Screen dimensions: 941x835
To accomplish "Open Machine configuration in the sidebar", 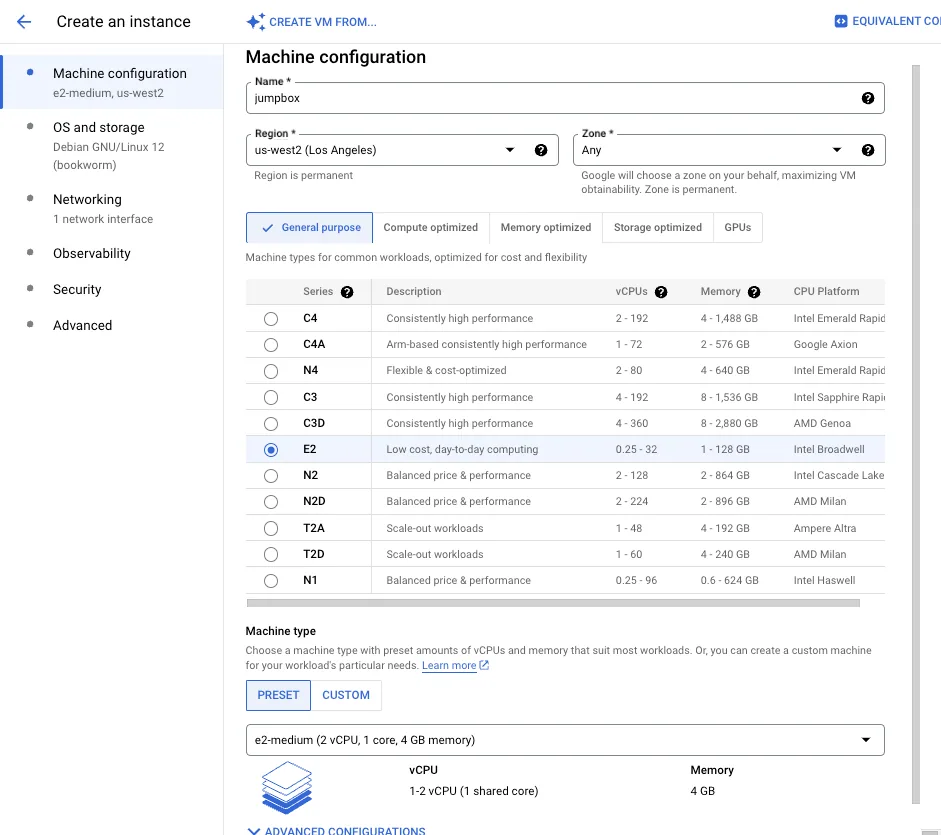I will tap(113, 82).
